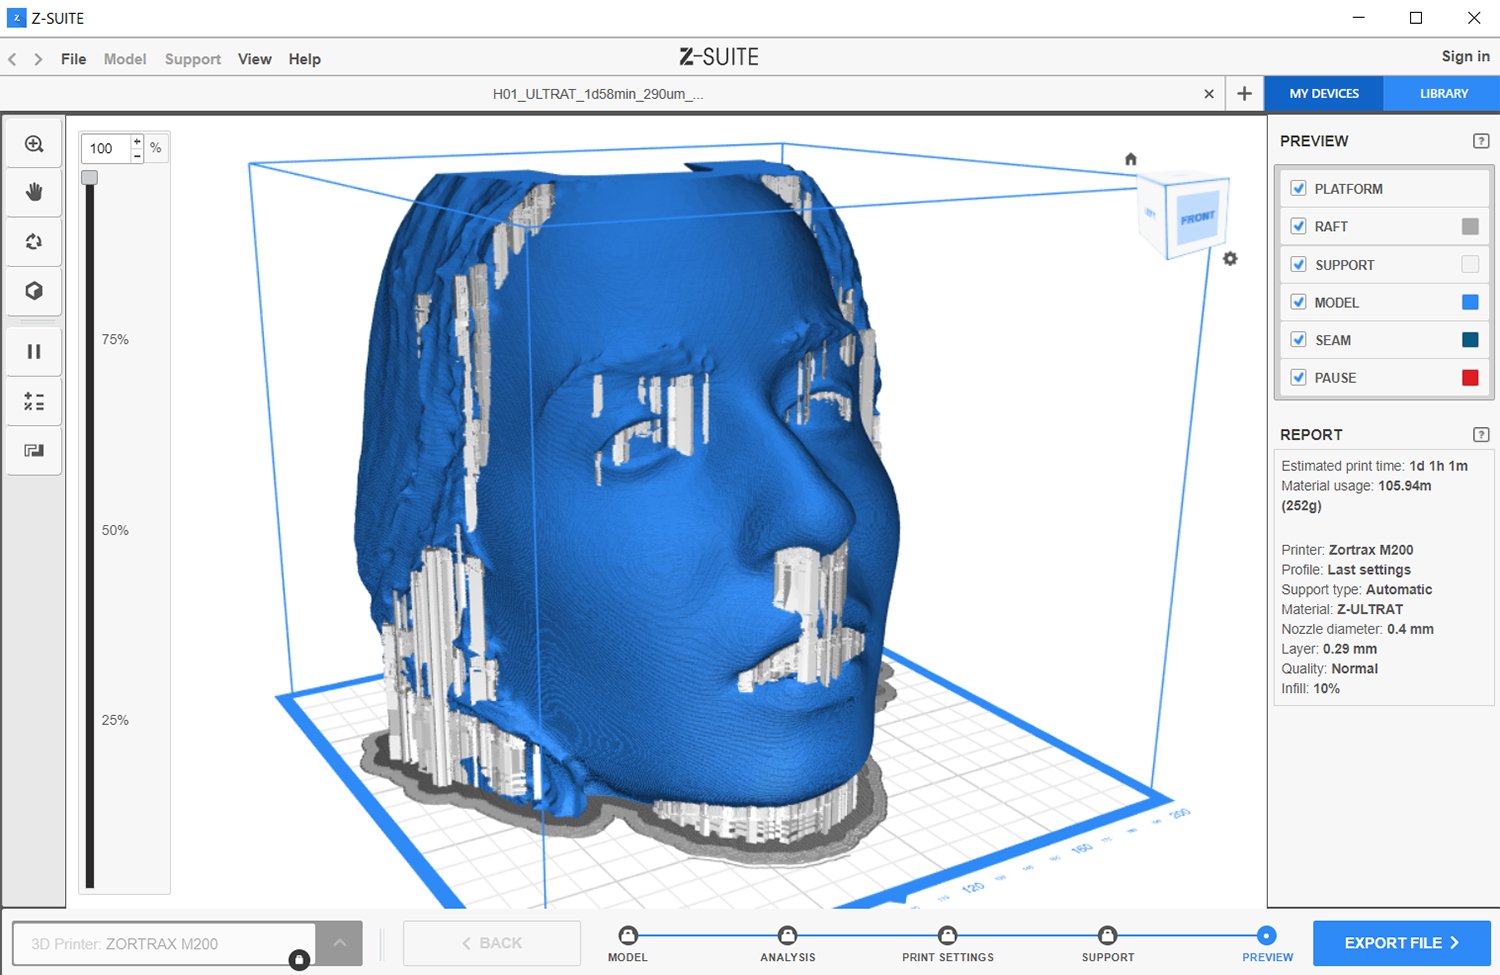This screenshot has height=975, width=1500.
Task: Click the Support type Automatic text
Action: (1356, 590)
